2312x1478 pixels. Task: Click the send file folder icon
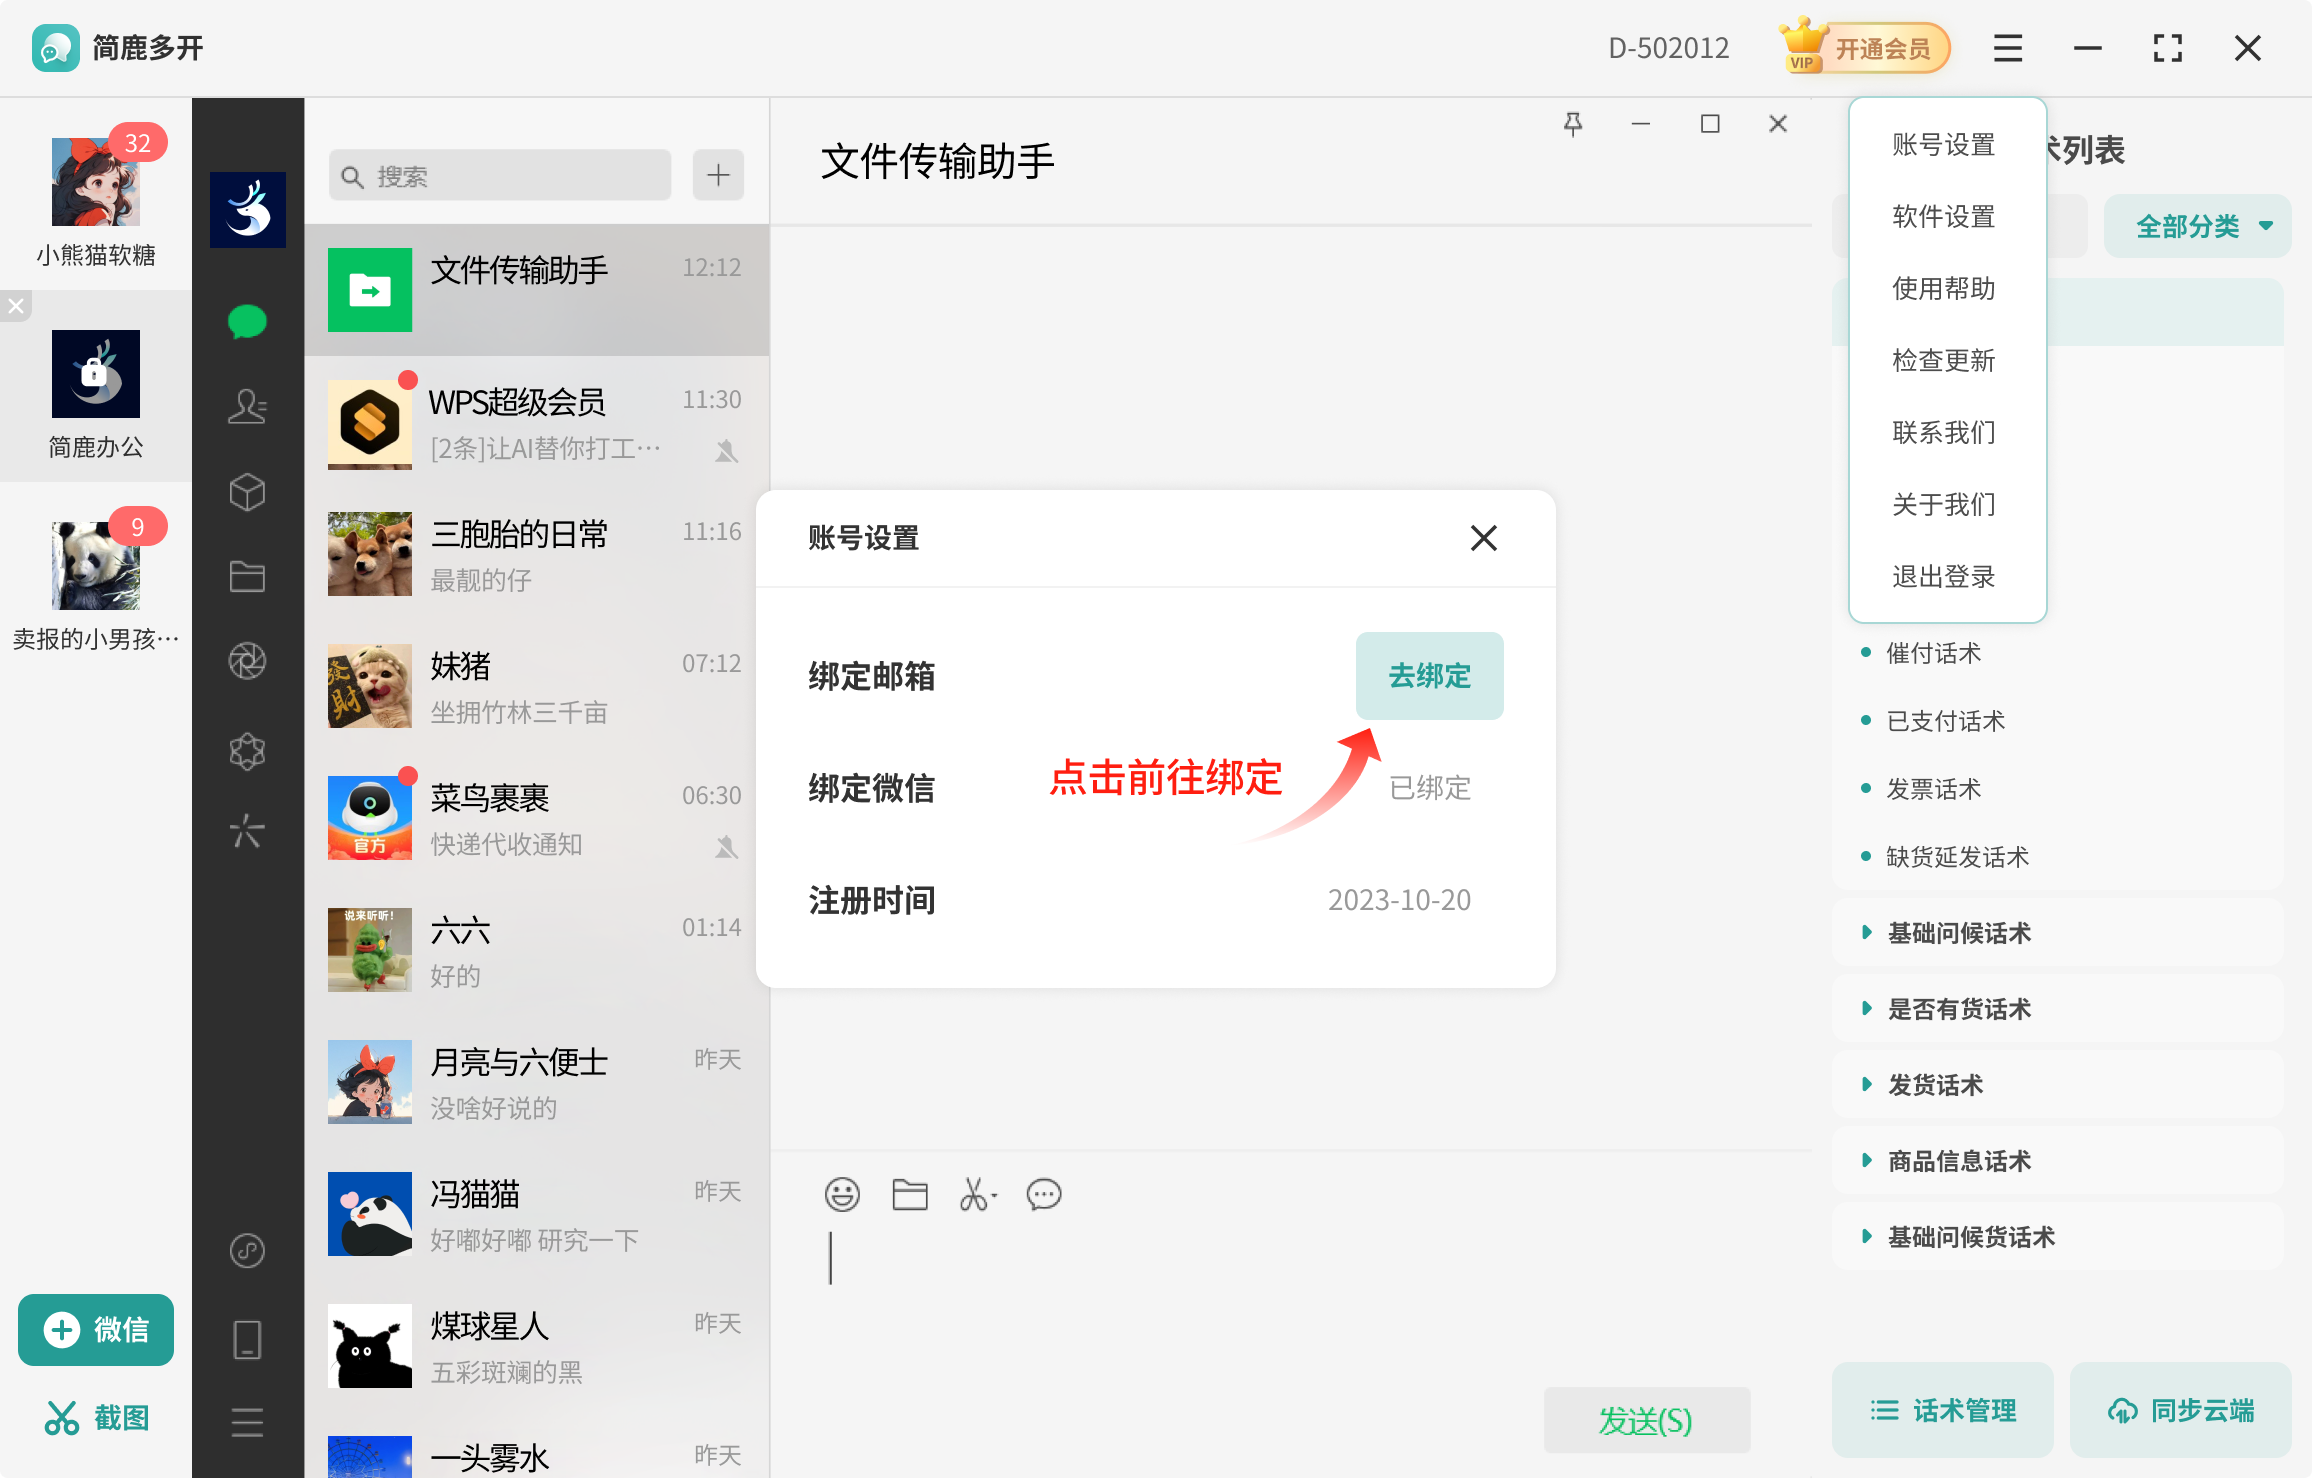(909, 1194)
